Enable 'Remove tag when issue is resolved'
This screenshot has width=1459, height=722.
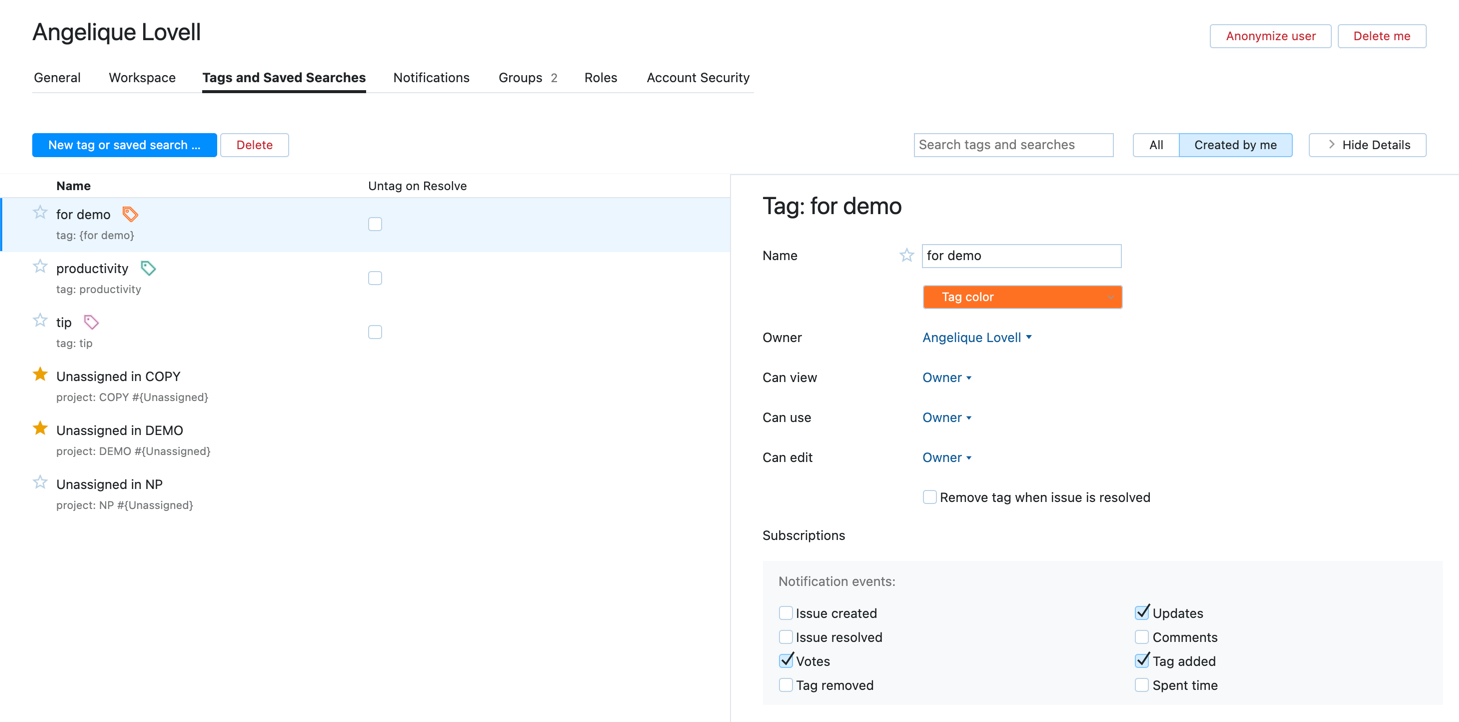pos(929,497)
